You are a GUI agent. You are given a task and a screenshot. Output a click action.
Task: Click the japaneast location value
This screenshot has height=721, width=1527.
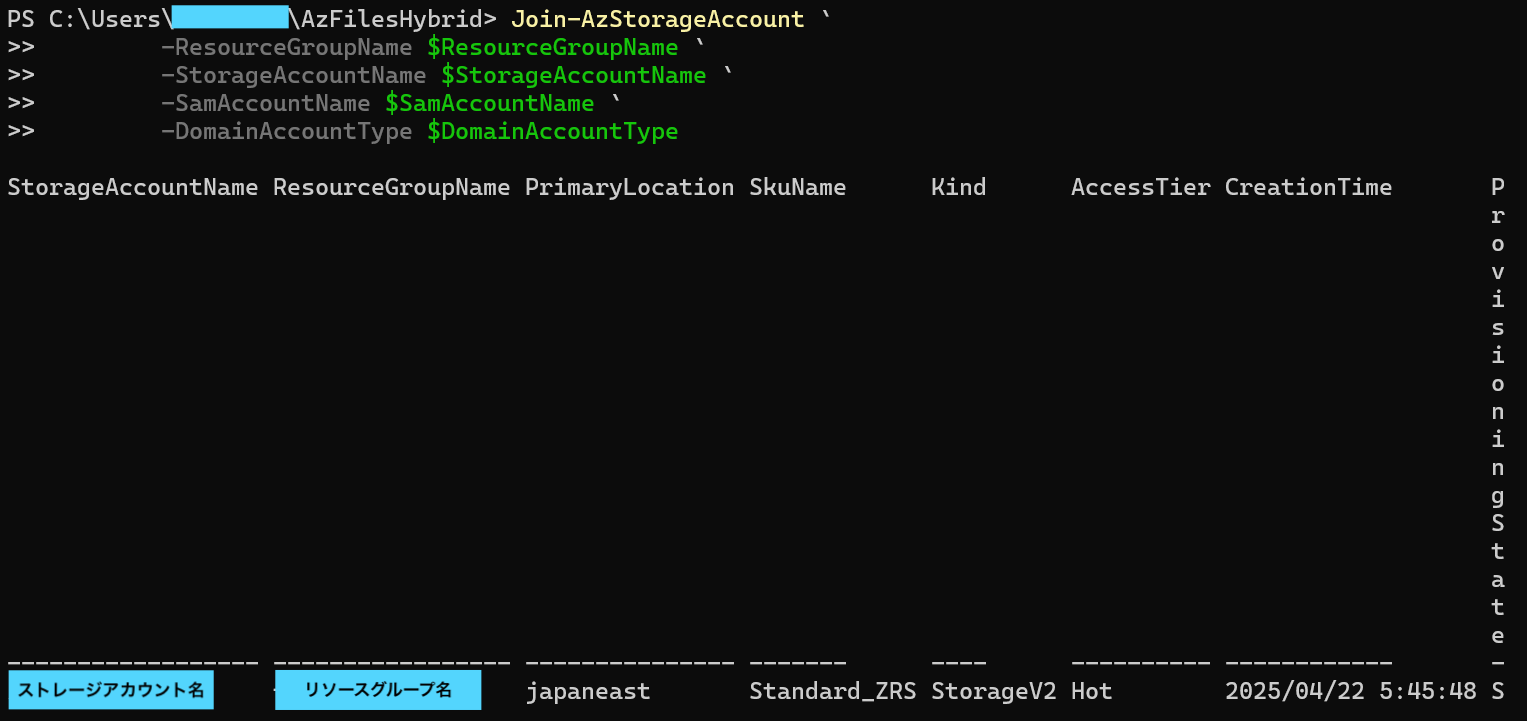tap(588, 691)
